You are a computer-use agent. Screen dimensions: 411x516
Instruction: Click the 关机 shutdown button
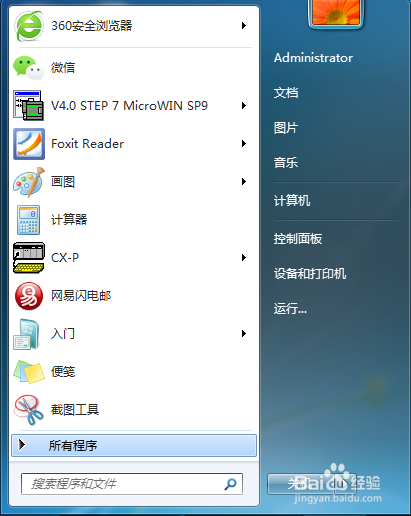(x=301, y=484)
